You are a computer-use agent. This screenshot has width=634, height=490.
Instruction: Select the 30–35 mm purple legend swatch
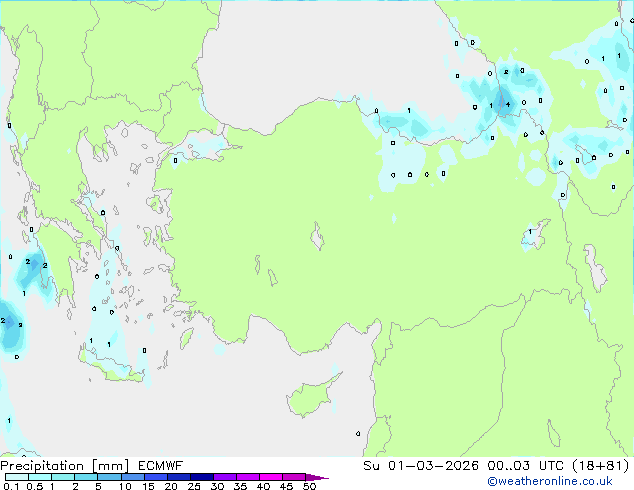click(x=224, y=477)
